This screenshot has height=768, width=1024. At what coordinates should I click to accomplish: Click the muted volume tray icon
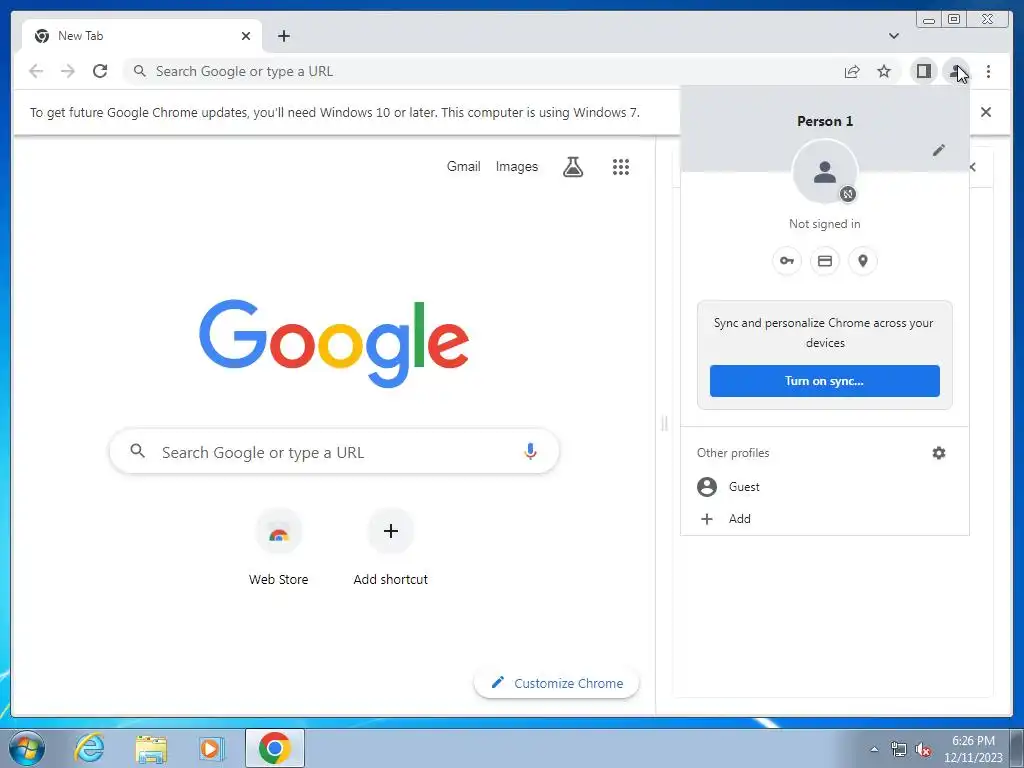[923, 750]
